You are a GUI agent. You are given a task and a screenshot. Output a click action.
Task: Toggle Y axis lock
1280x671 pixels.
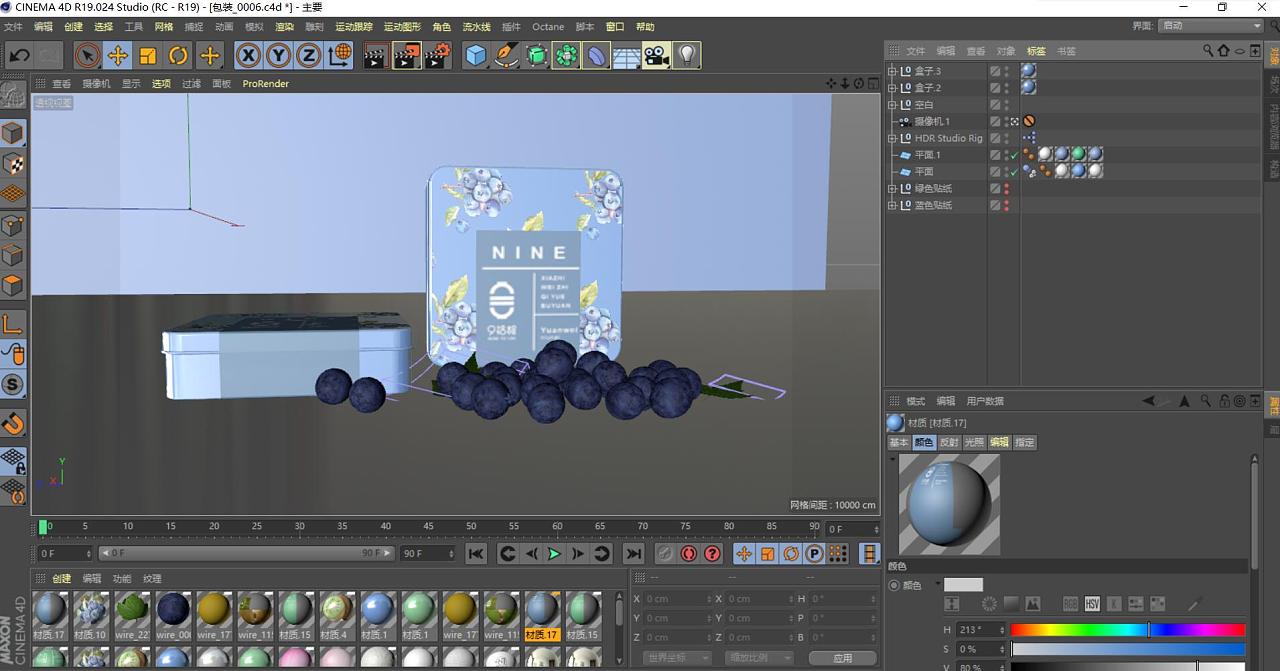click(x=278, y=56)
